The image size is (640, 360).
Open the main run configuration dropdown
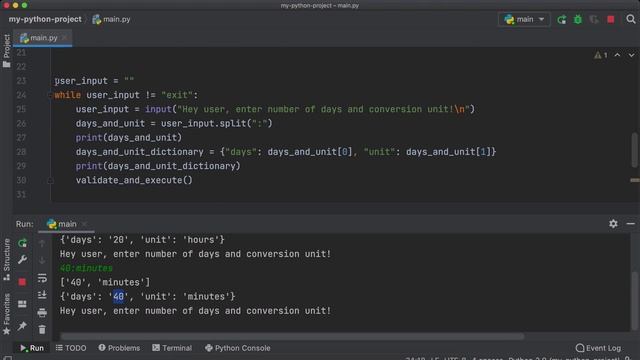tap(524, 19)
